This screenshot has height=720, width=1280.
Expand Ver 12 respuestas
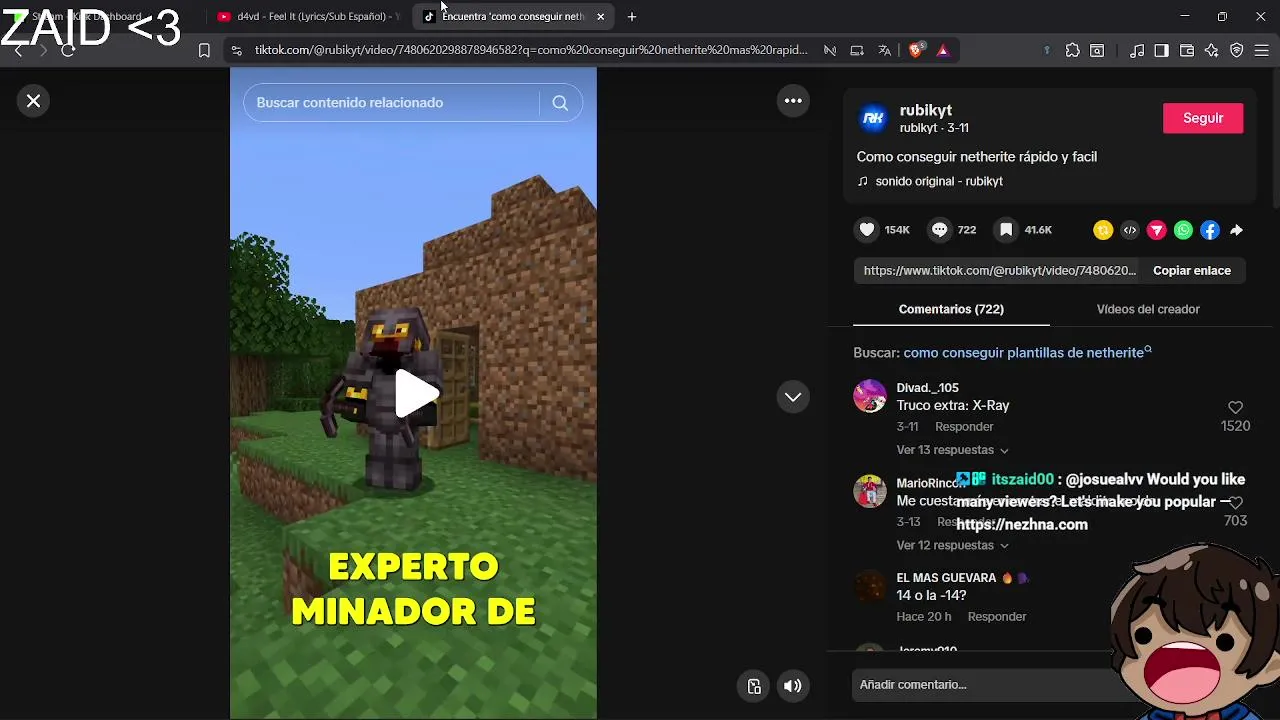pos(952,545)
